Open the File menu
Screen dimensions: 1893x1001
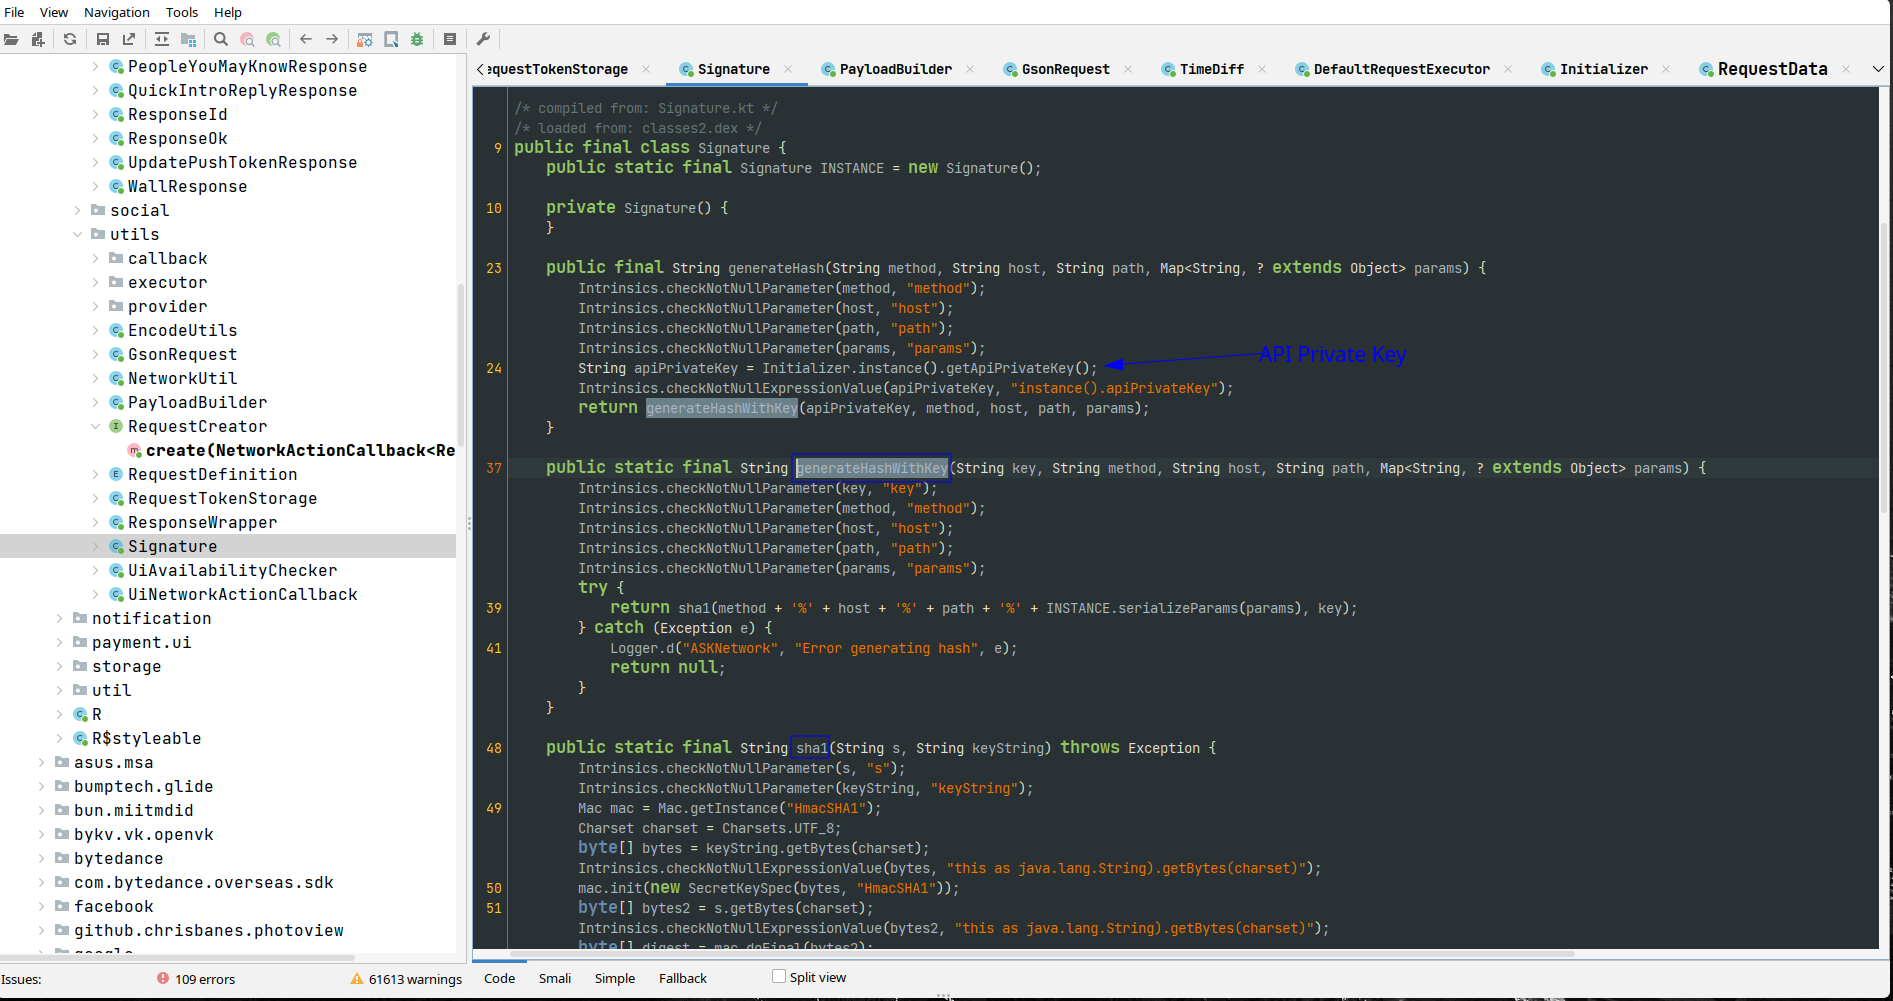14,12
